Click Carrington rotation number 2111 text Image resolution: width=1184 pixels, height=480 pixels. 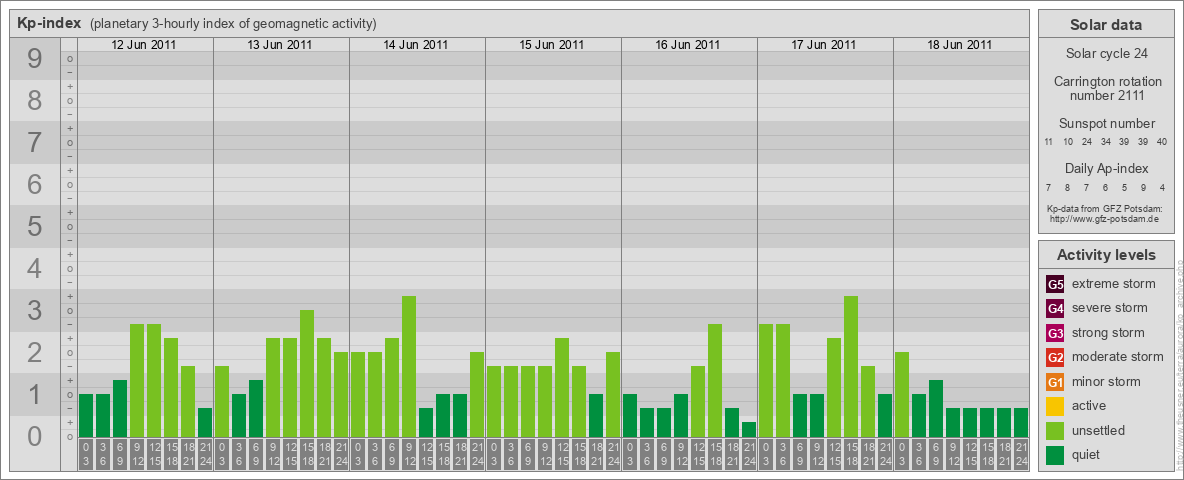(x=1106, y=88)
